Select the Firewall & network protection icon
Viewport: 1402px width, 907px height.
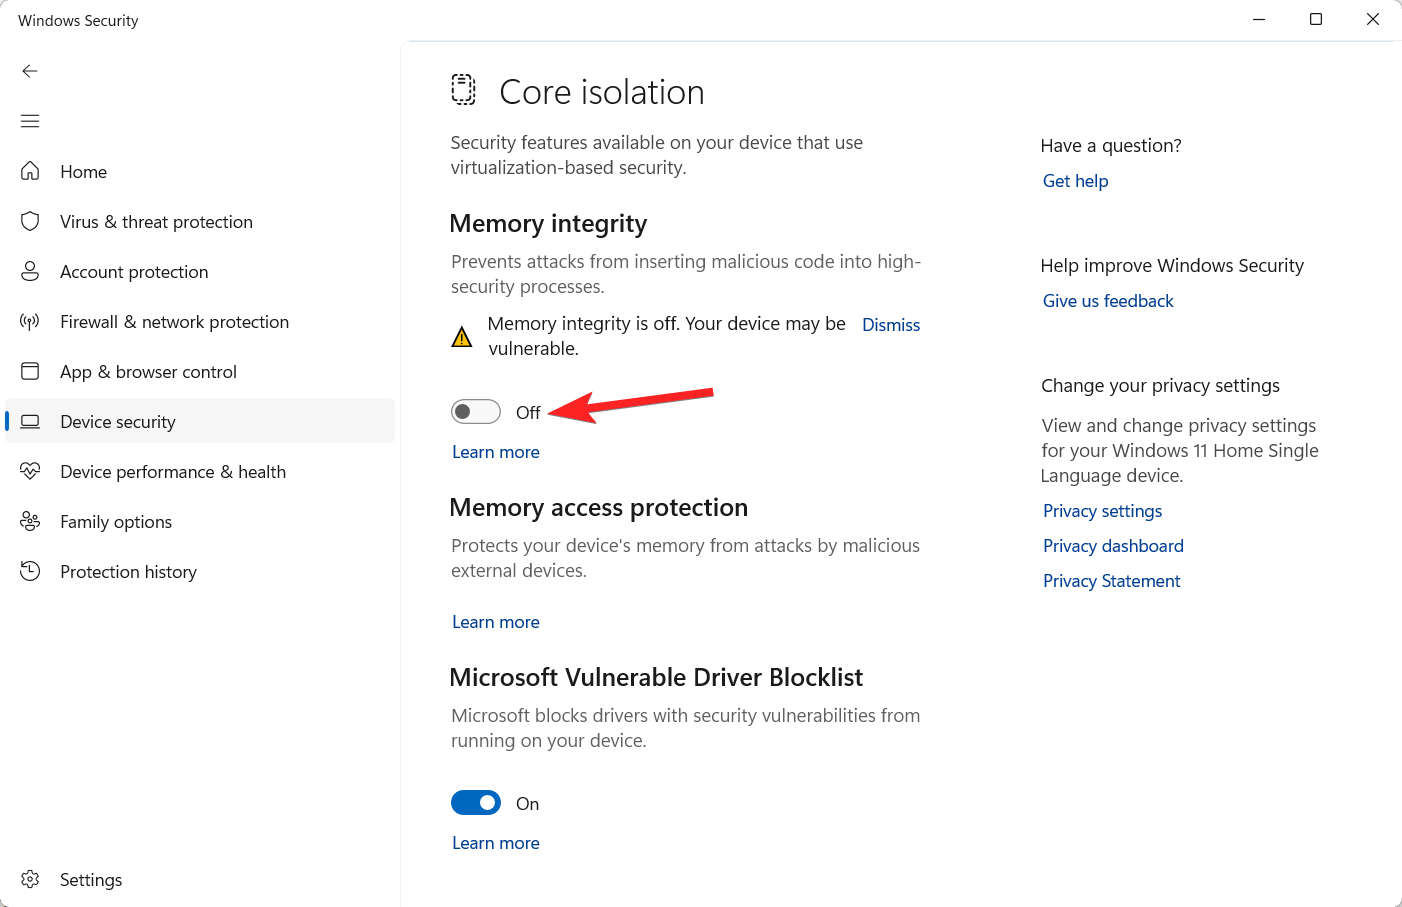coord(30,321)
